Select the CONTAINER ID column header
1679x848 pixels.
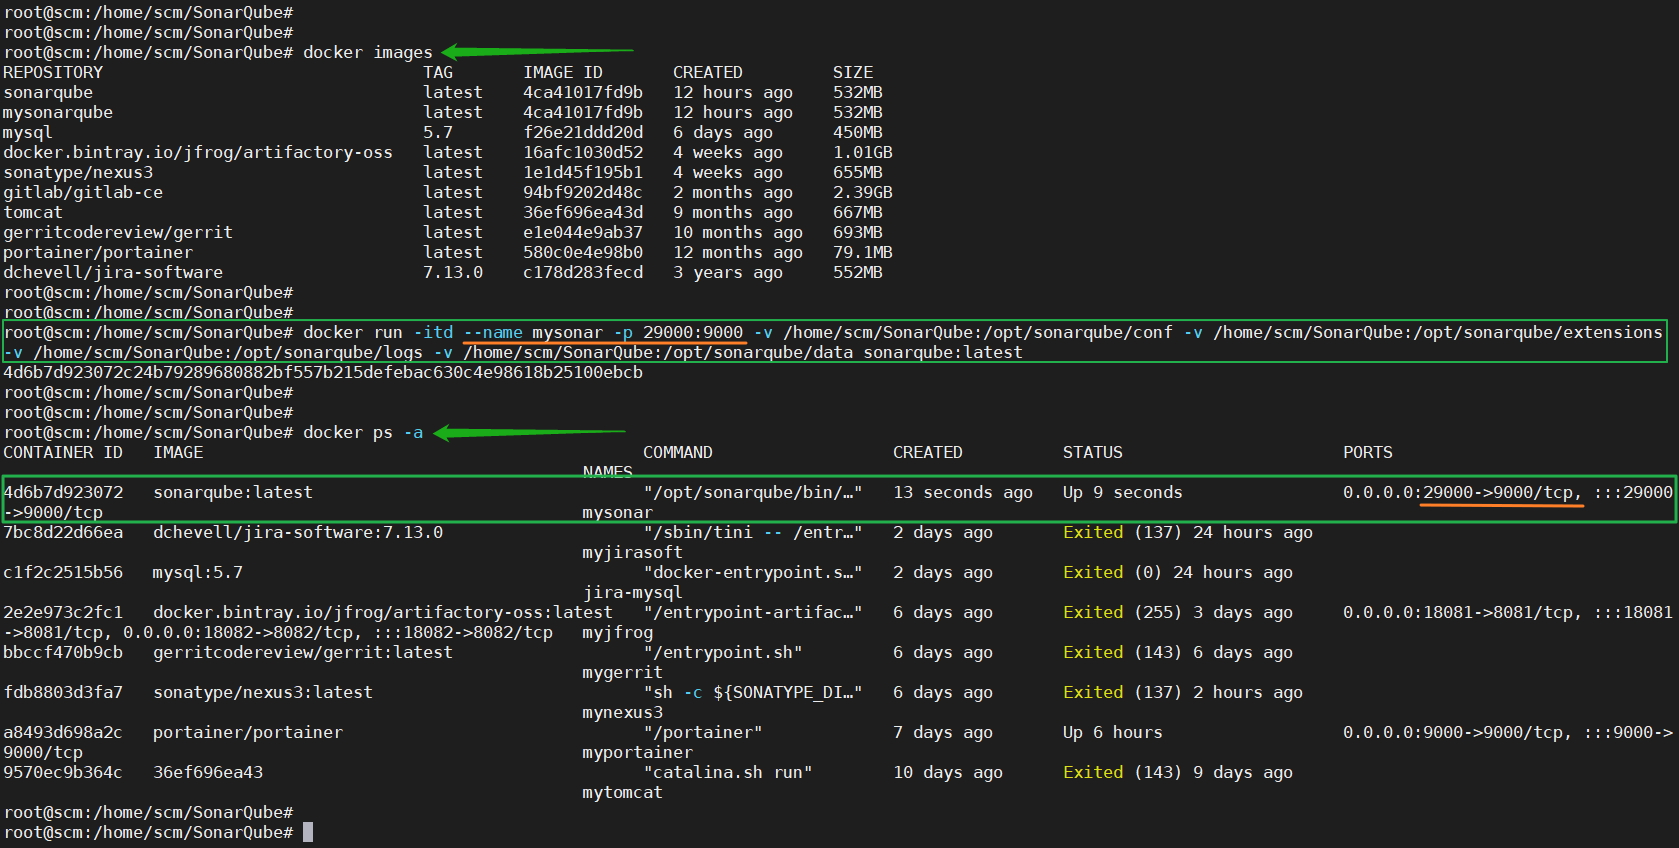tap(63, 452)
